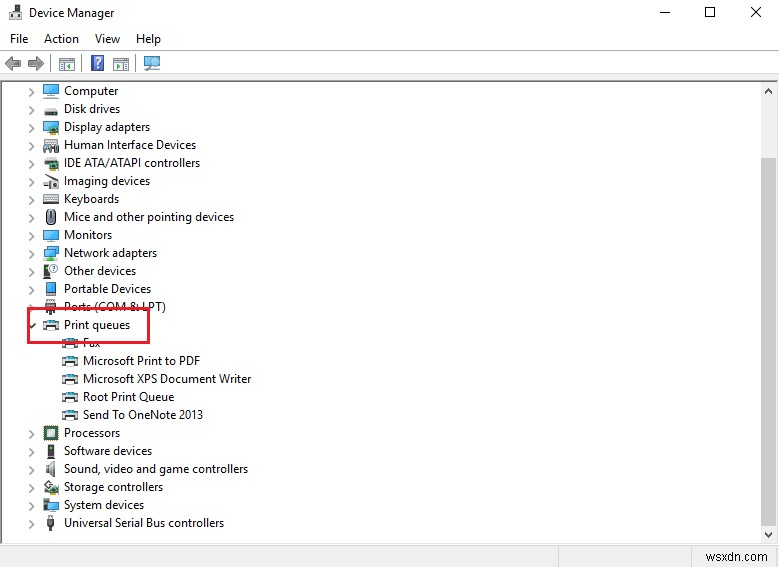Maximize the Device Manager window
The width and height of the screenshot is (779, 567).
(x=710, y=12)
